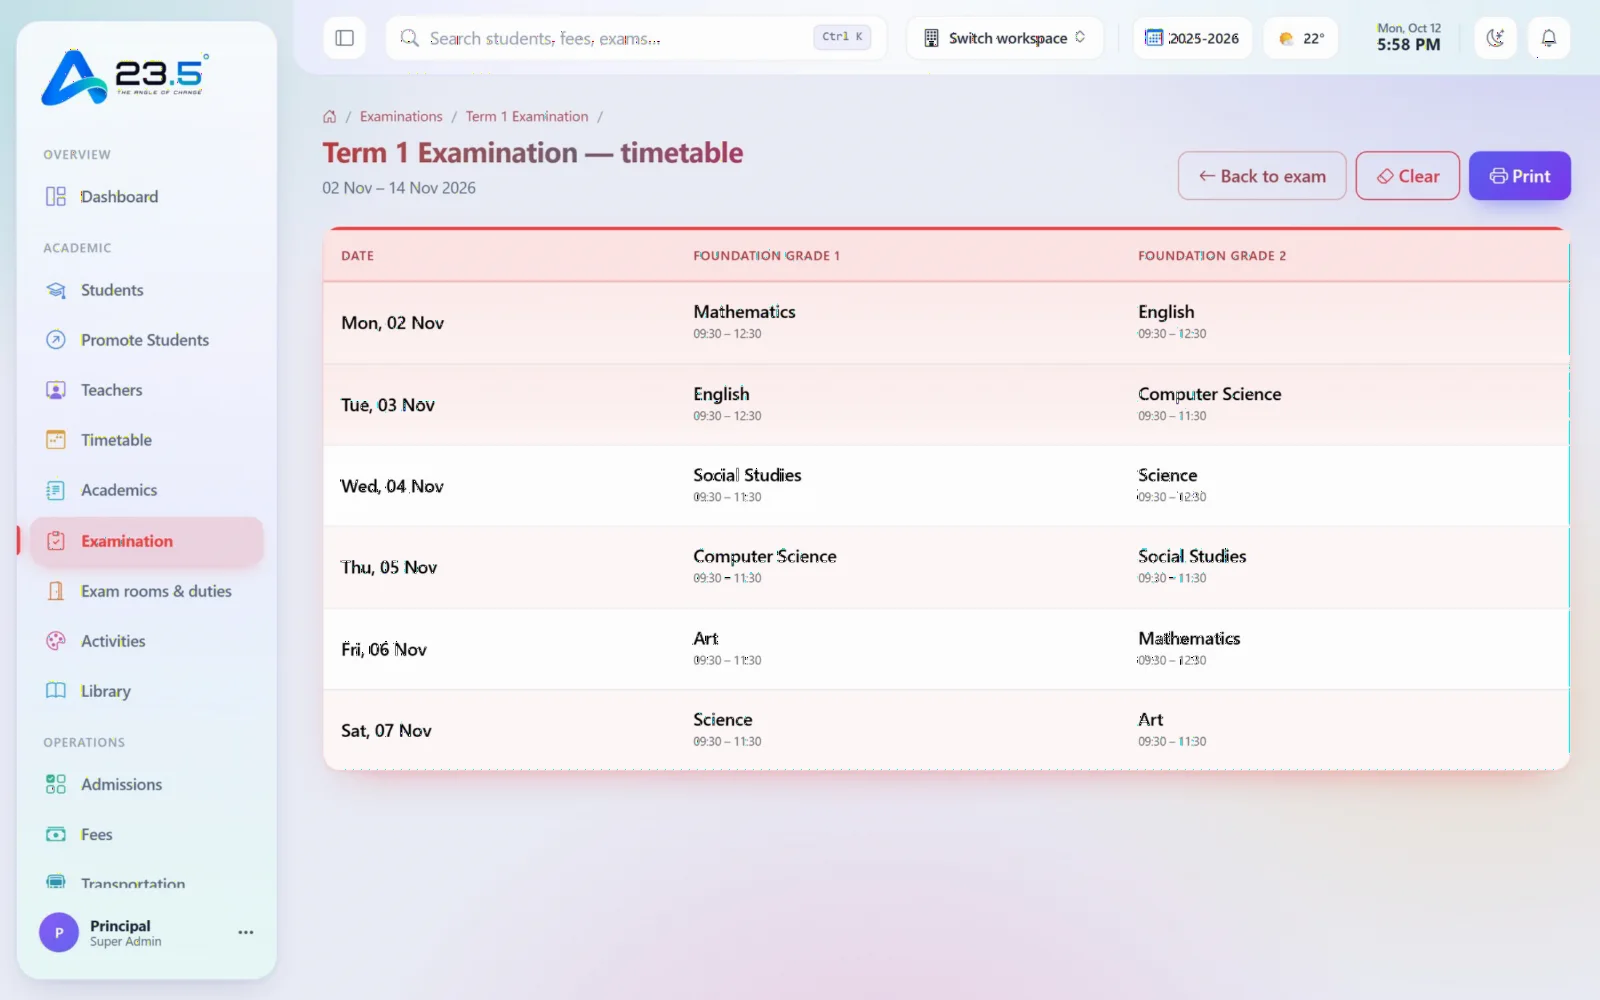Click the home breadcrumb icon

(x=329, y=117)
